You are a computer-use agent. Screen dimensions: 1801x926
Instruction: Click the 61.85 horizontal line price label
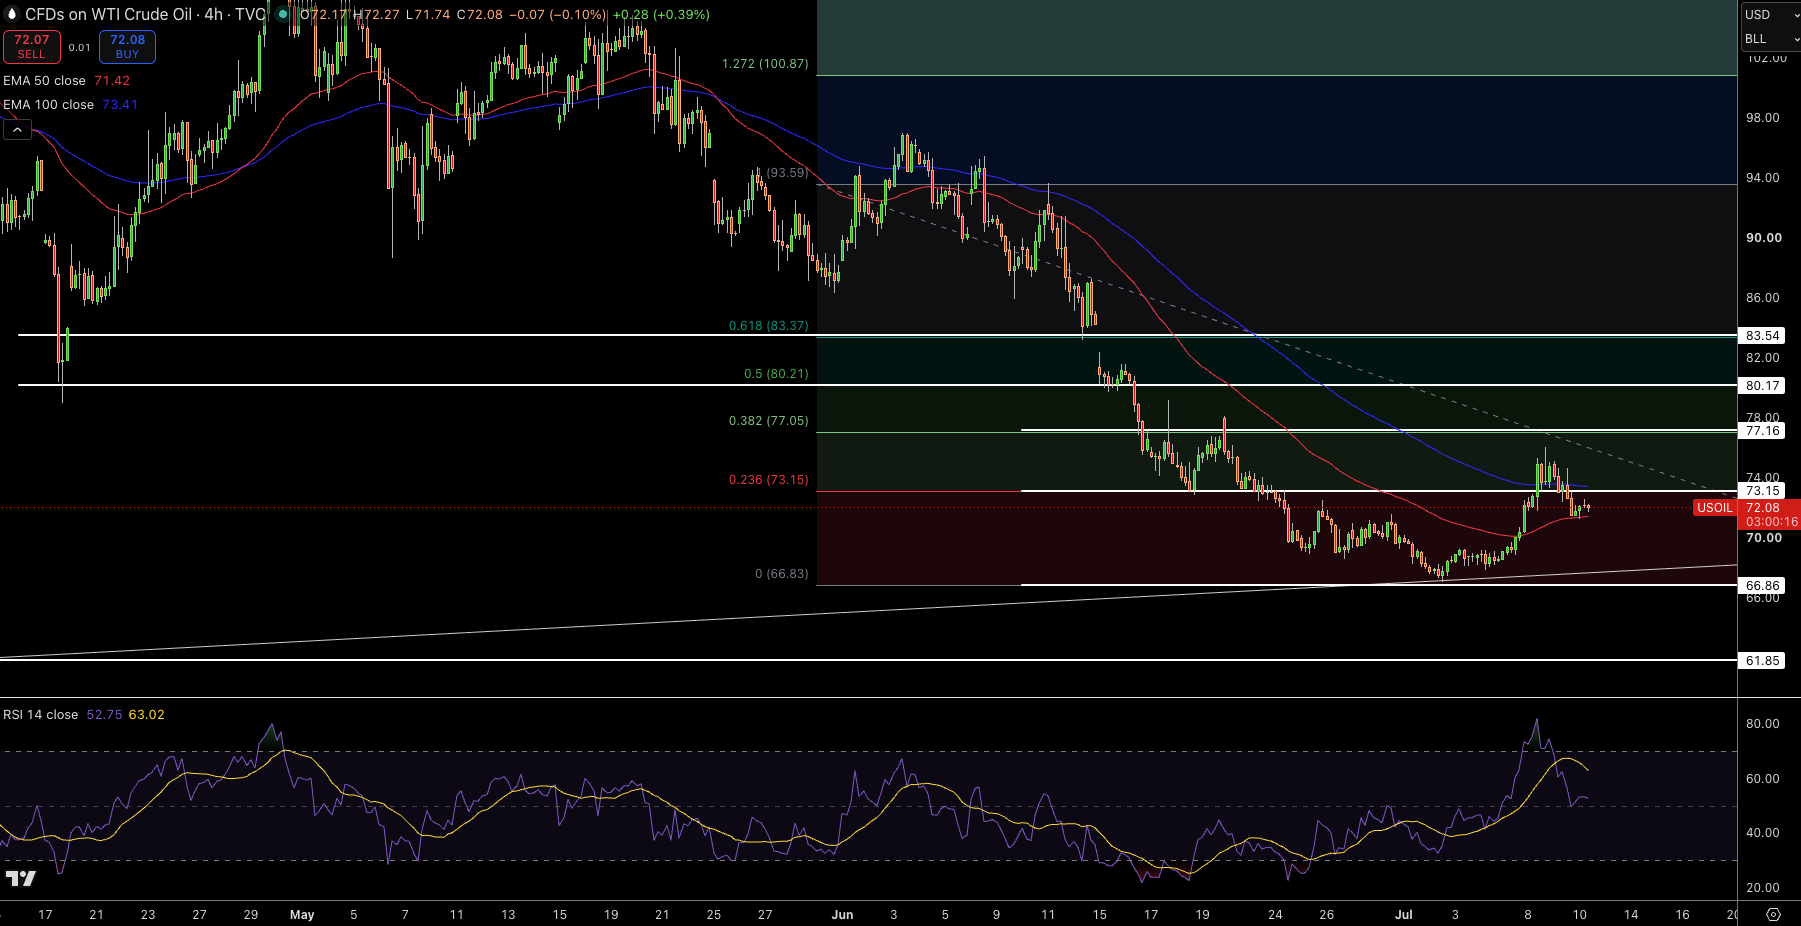1763,660
